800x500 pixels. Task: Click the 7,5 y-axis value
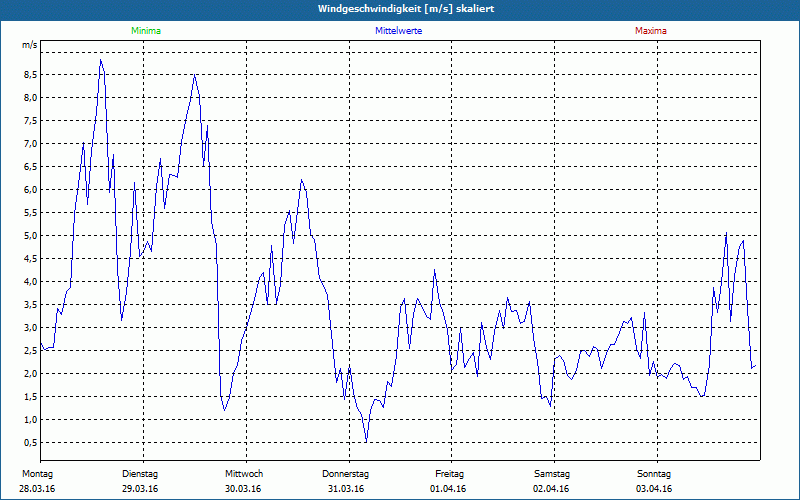click(x=31, y=121)
